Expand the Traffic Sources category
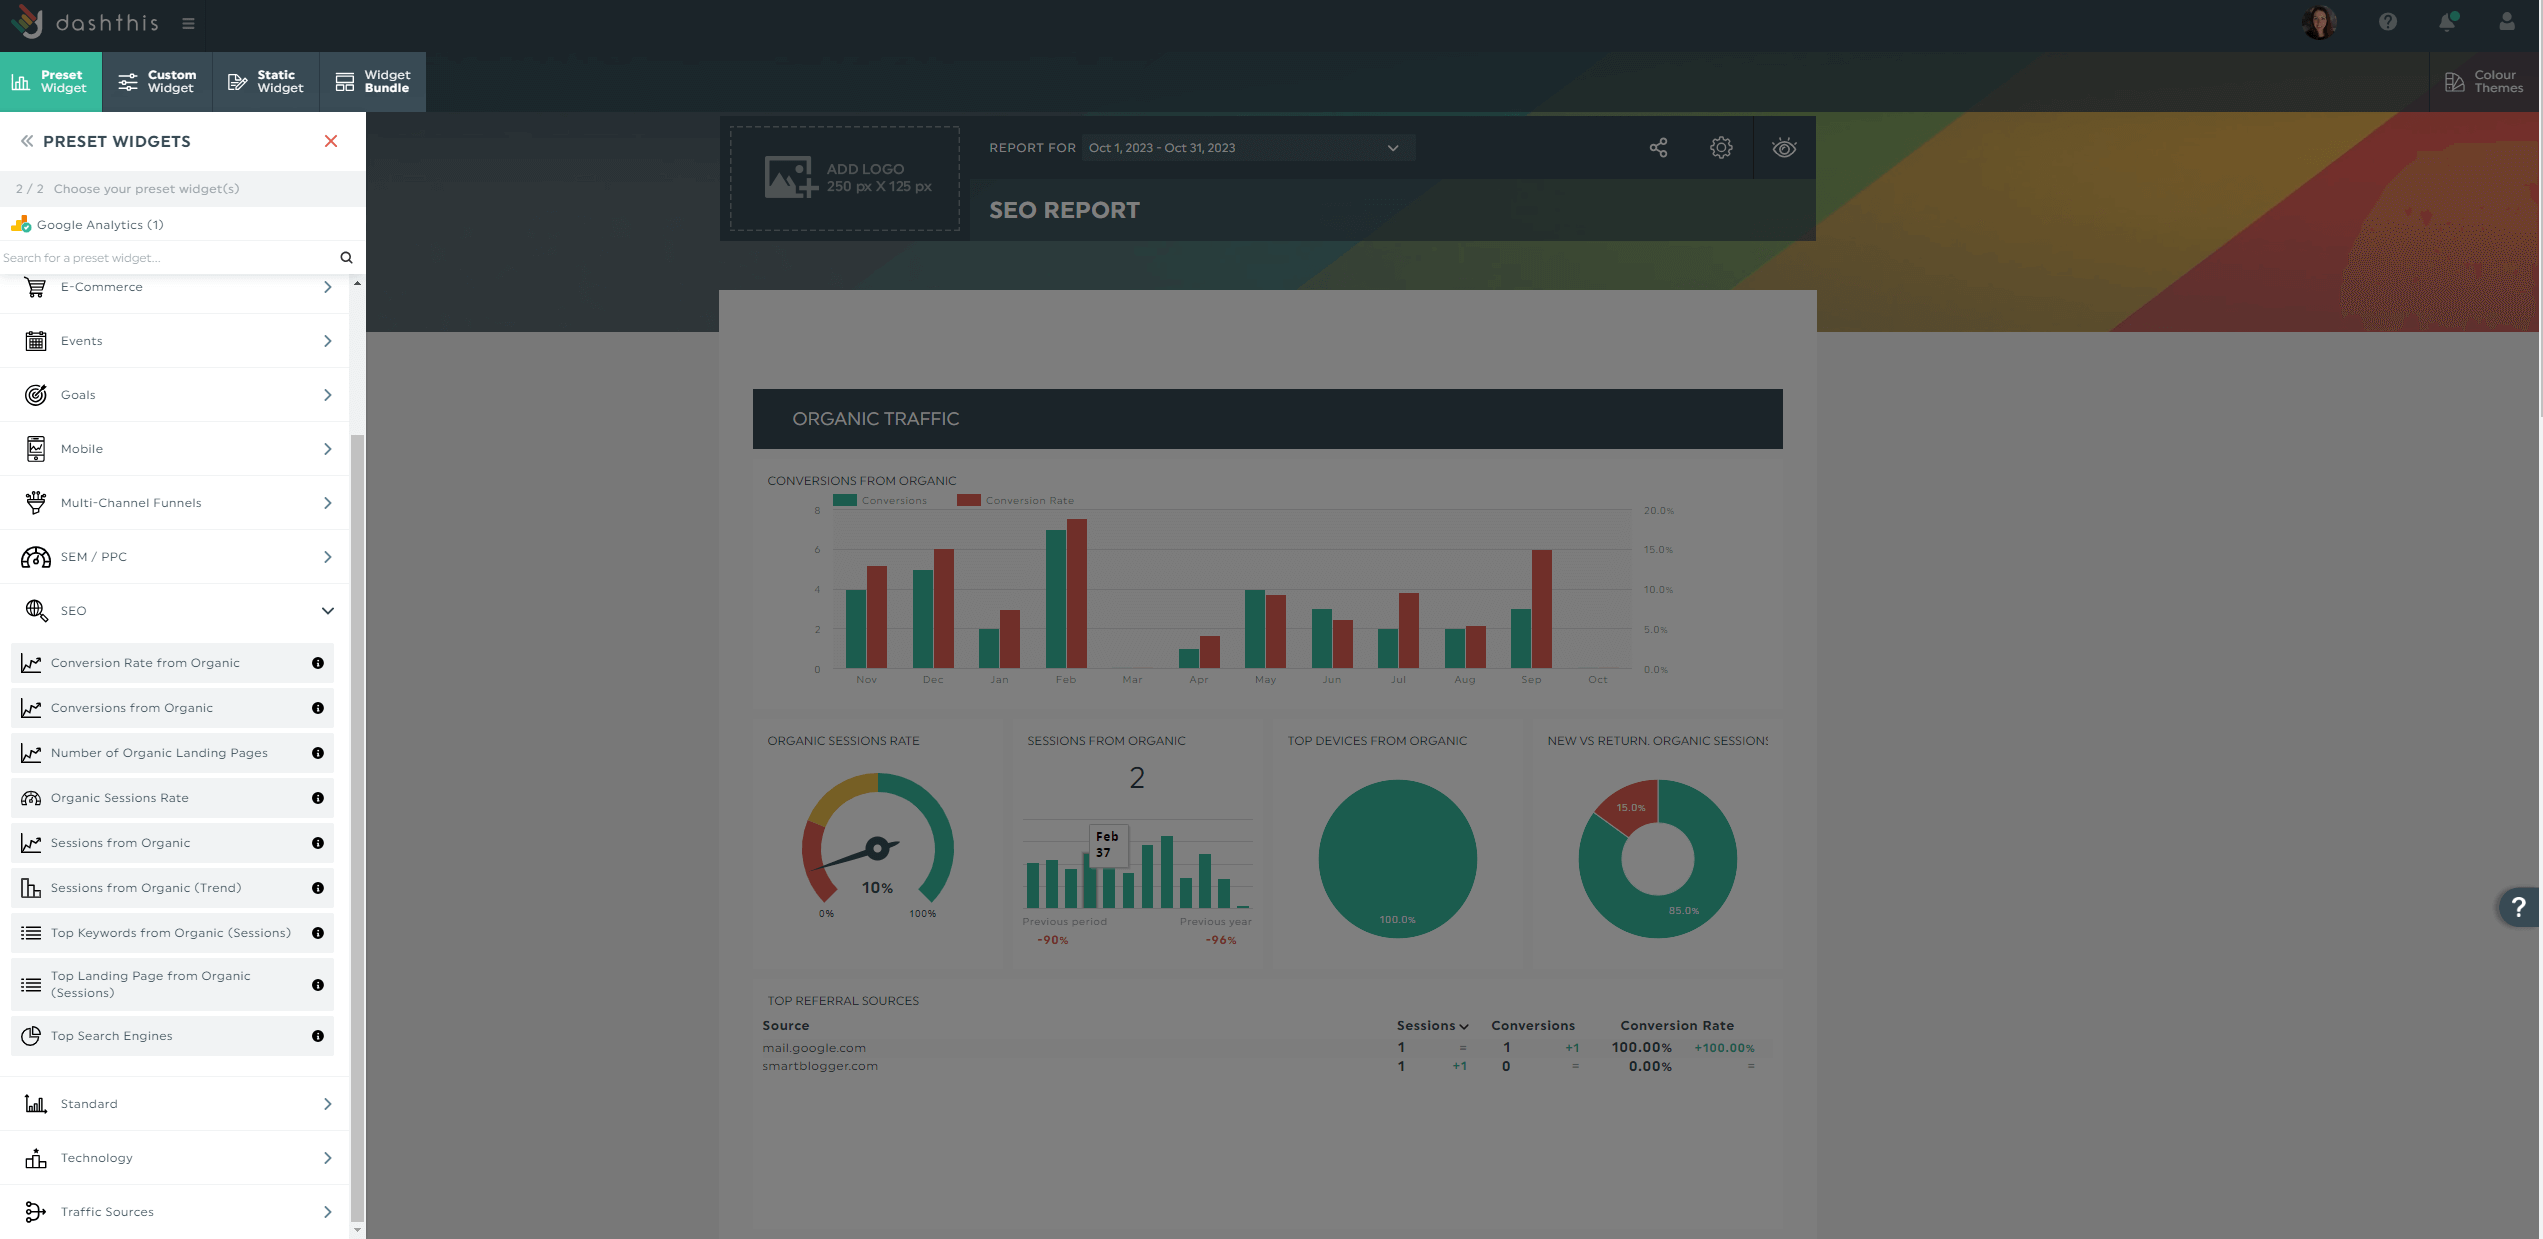Screen dimensions: 2543x1239 point(175,1212)
